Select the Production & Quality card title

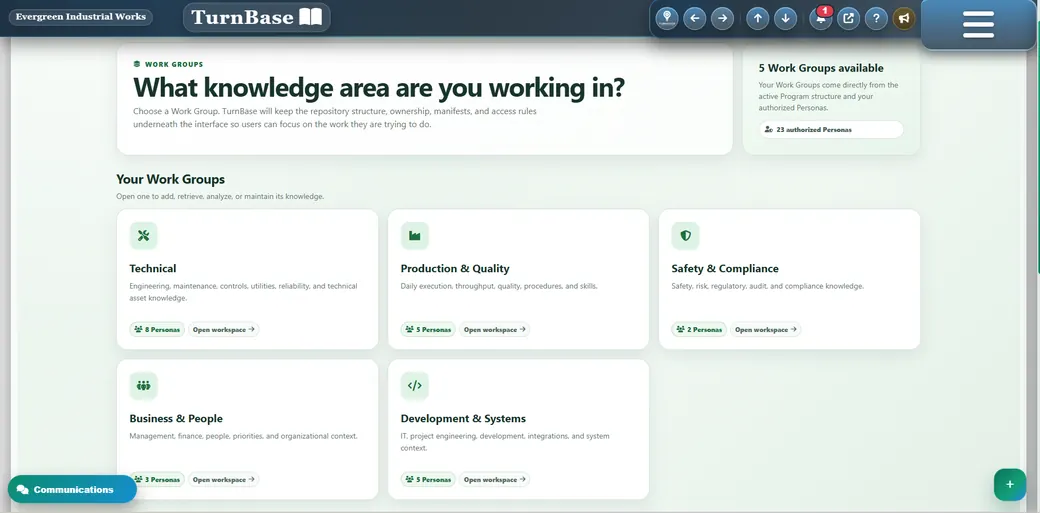455,269
